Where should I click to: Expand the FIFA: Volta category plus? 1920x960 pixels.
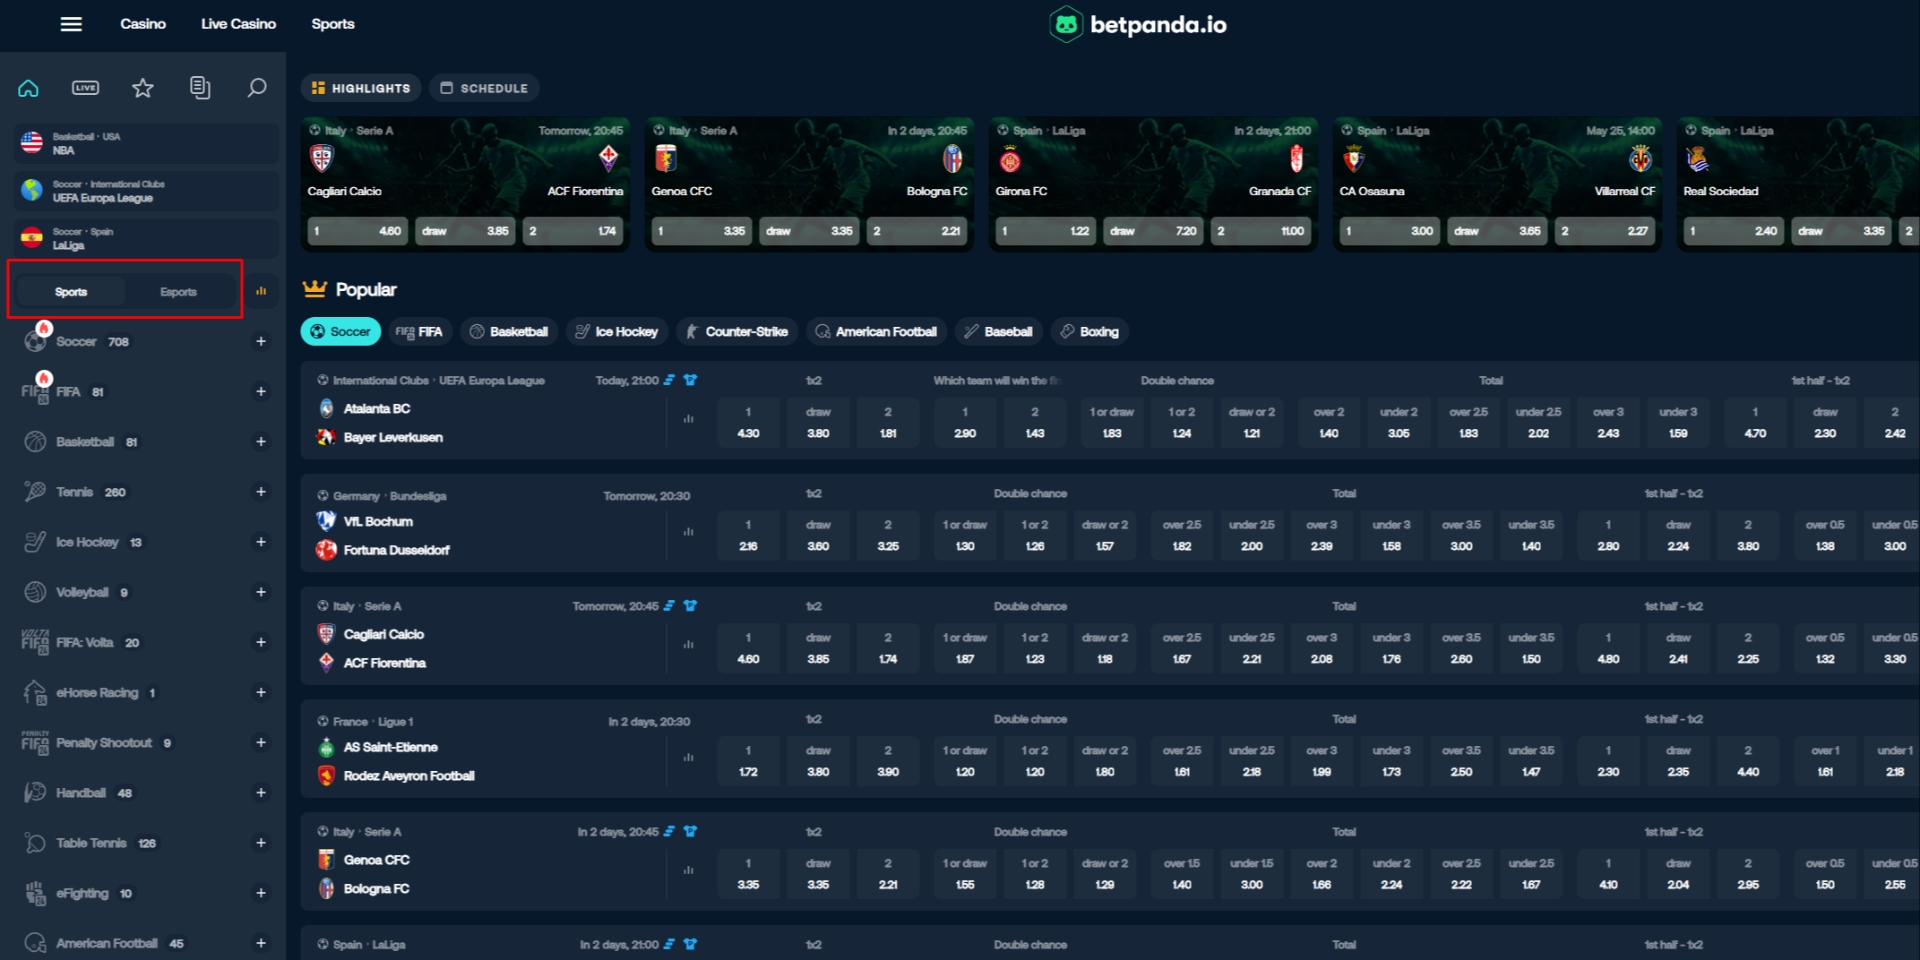(x=261, y=642)
